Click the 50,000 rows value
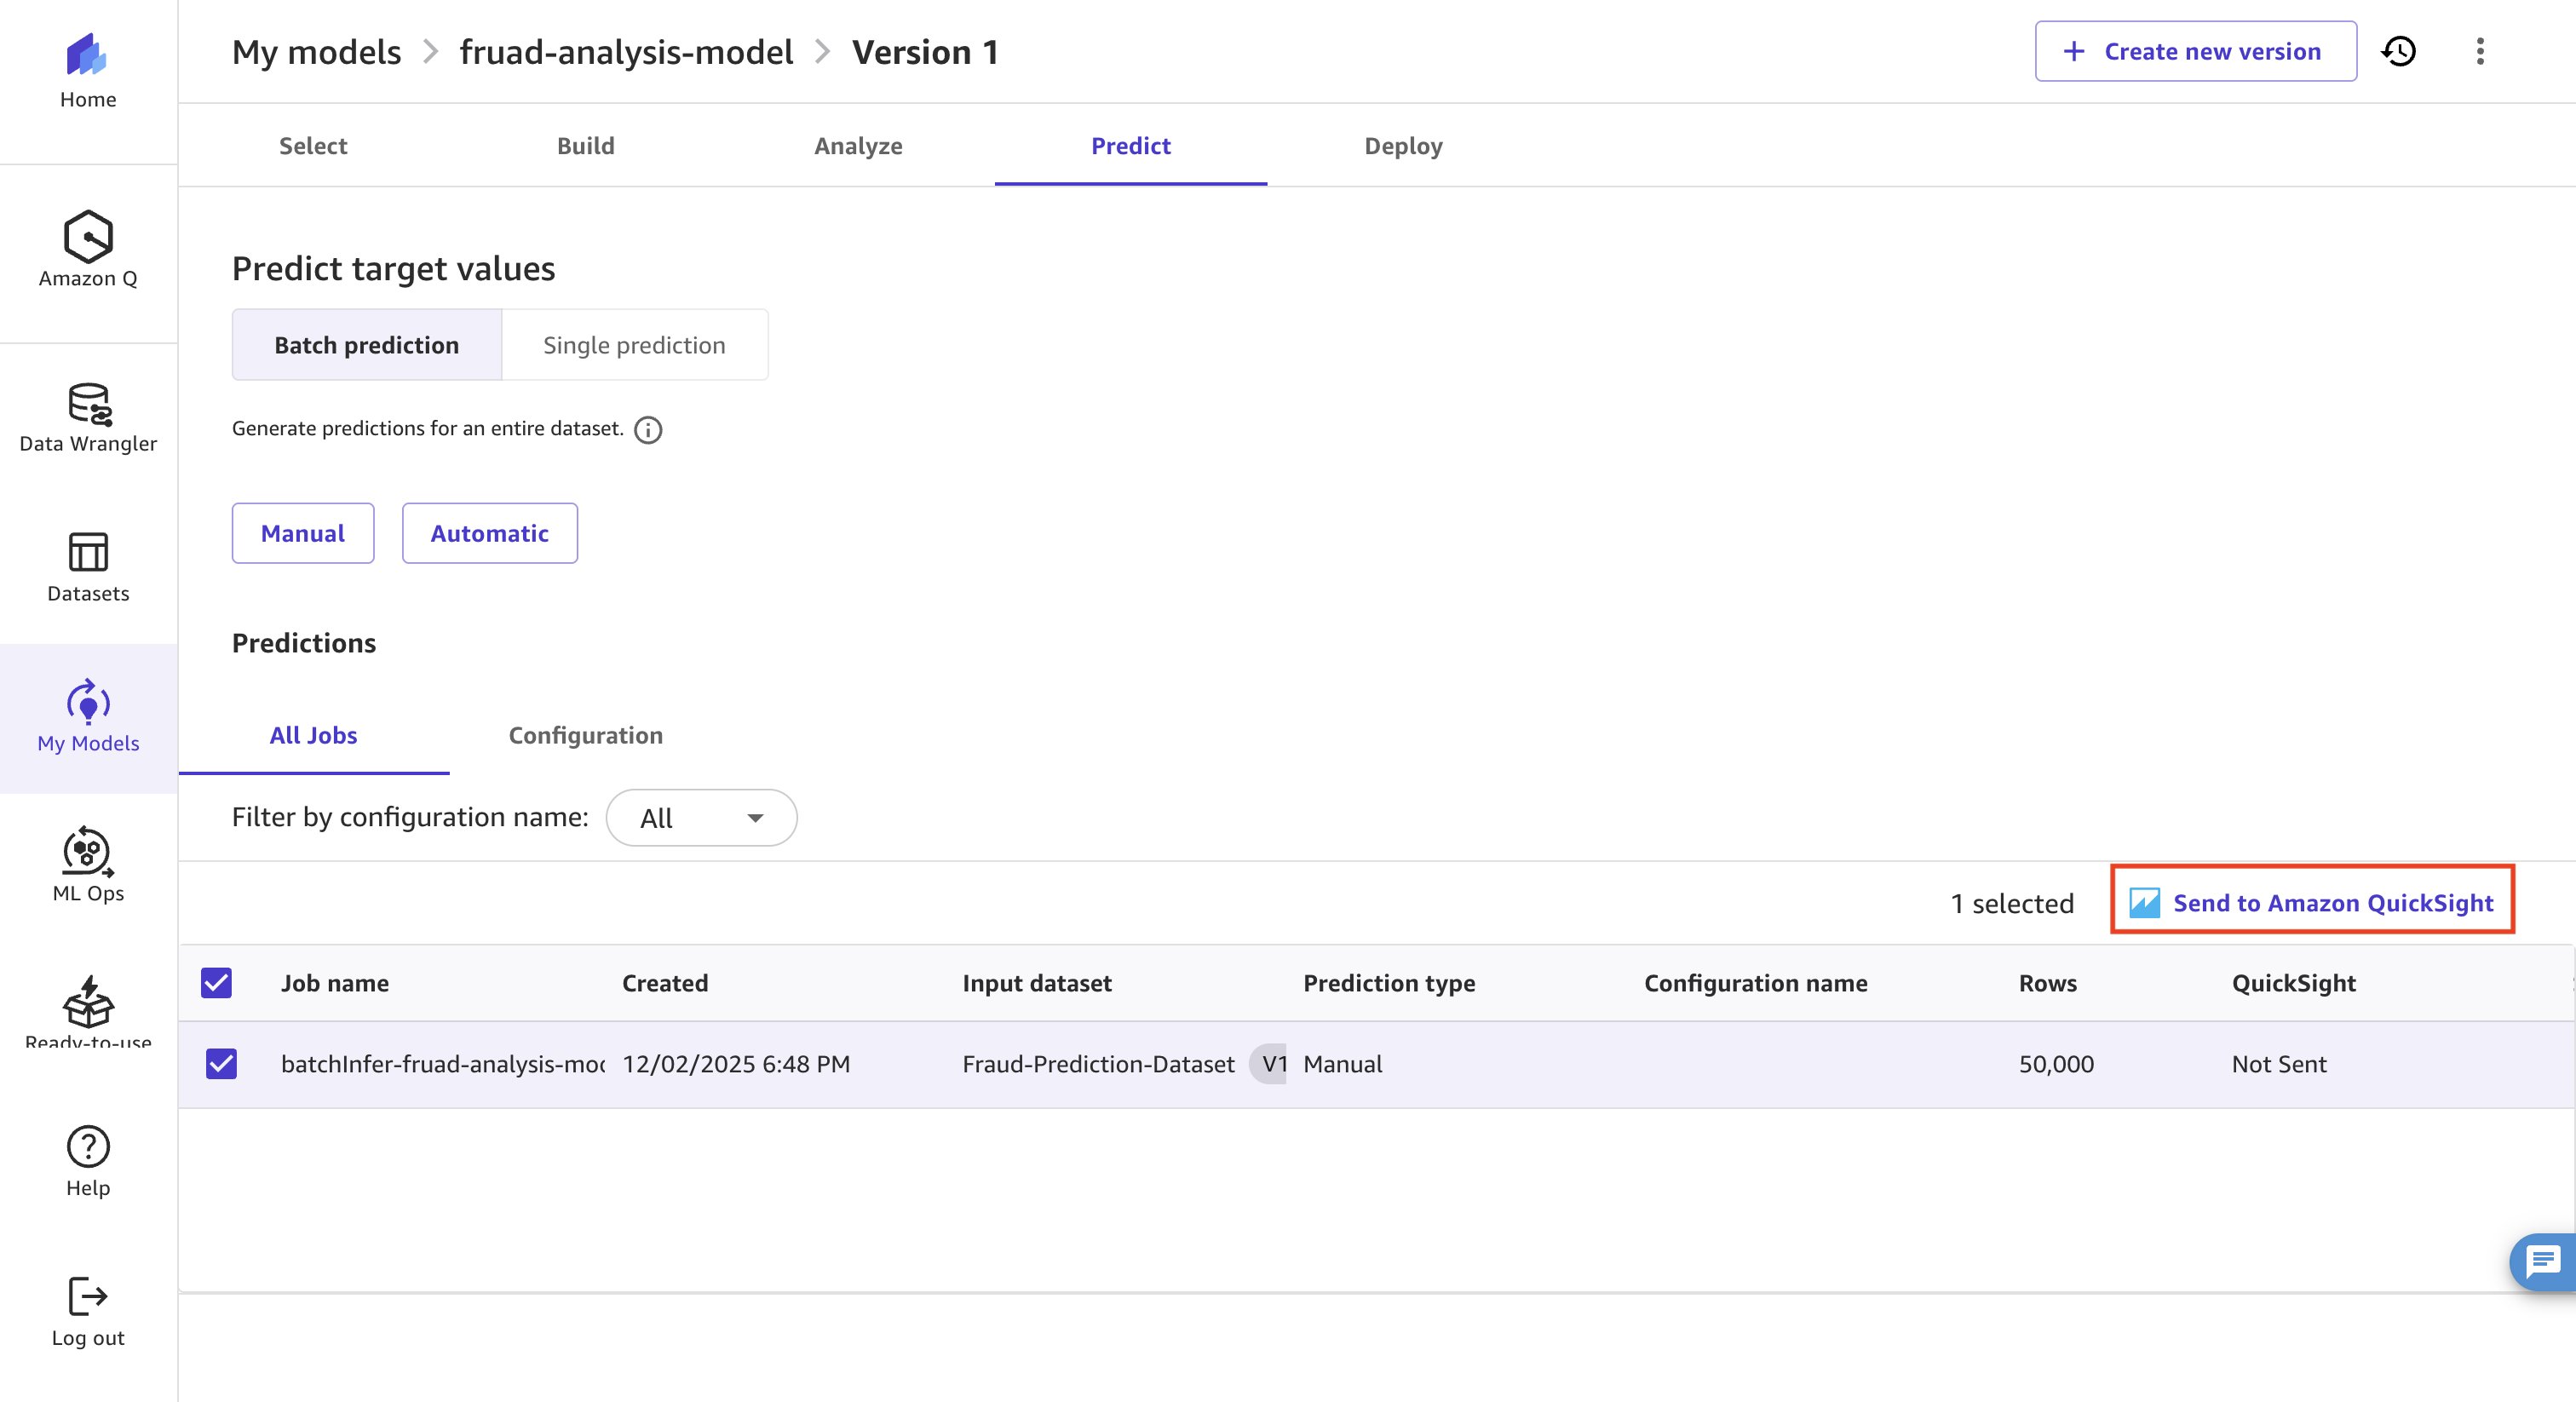 coord(2056,1064)
